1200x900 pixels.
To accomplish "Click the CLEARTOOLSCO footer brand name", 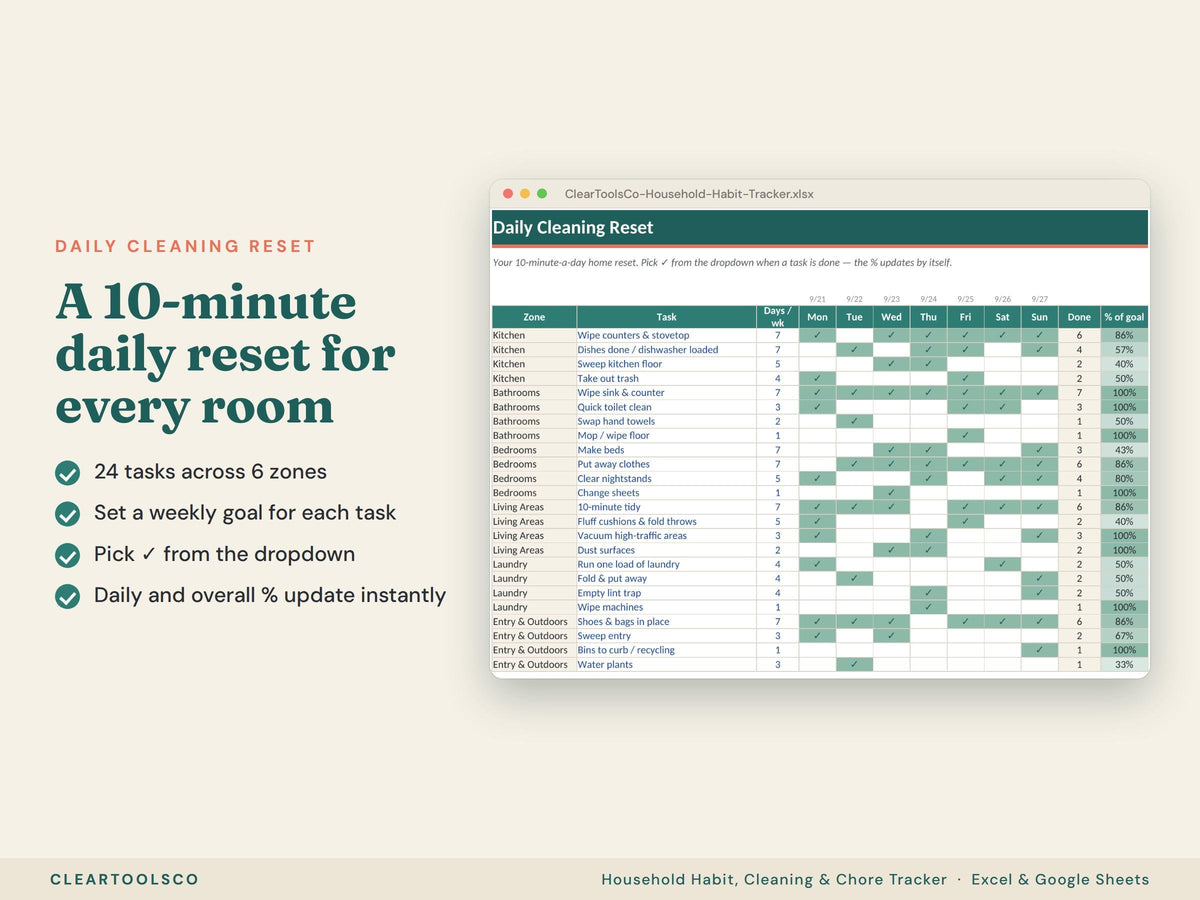I will pyautogui.click(x=124, y=880).
